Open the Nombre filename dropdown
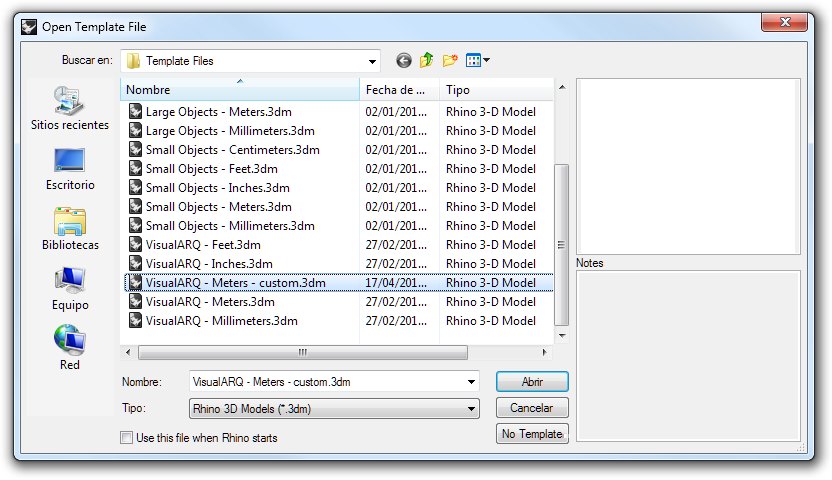This screenshot has height=480, width=832. [x=471, y=382]
